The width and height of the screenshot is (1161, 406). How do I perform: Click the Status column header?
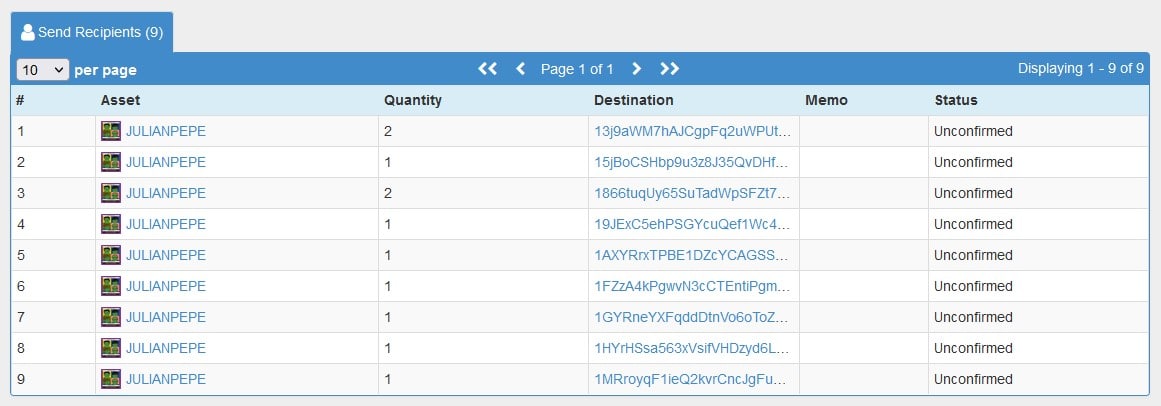(956, 100)
